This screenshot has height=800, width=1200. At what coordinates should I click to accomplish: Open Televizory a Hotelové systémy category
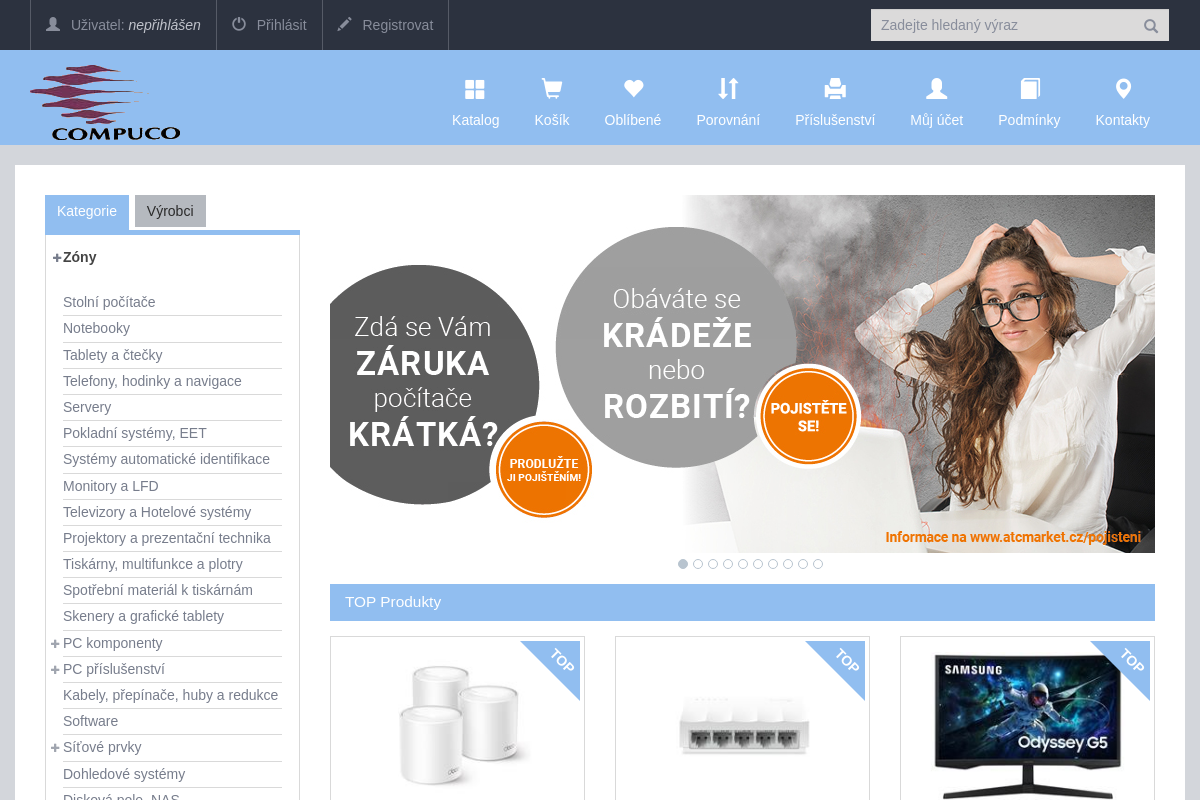[157, 512]
